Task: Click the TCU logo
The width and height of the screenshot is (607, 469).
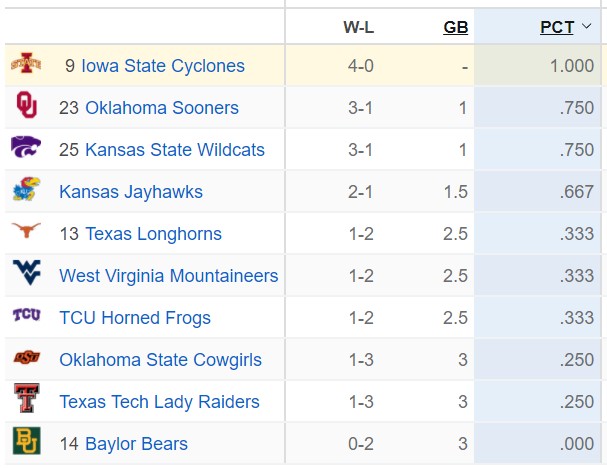Action: 26,315
